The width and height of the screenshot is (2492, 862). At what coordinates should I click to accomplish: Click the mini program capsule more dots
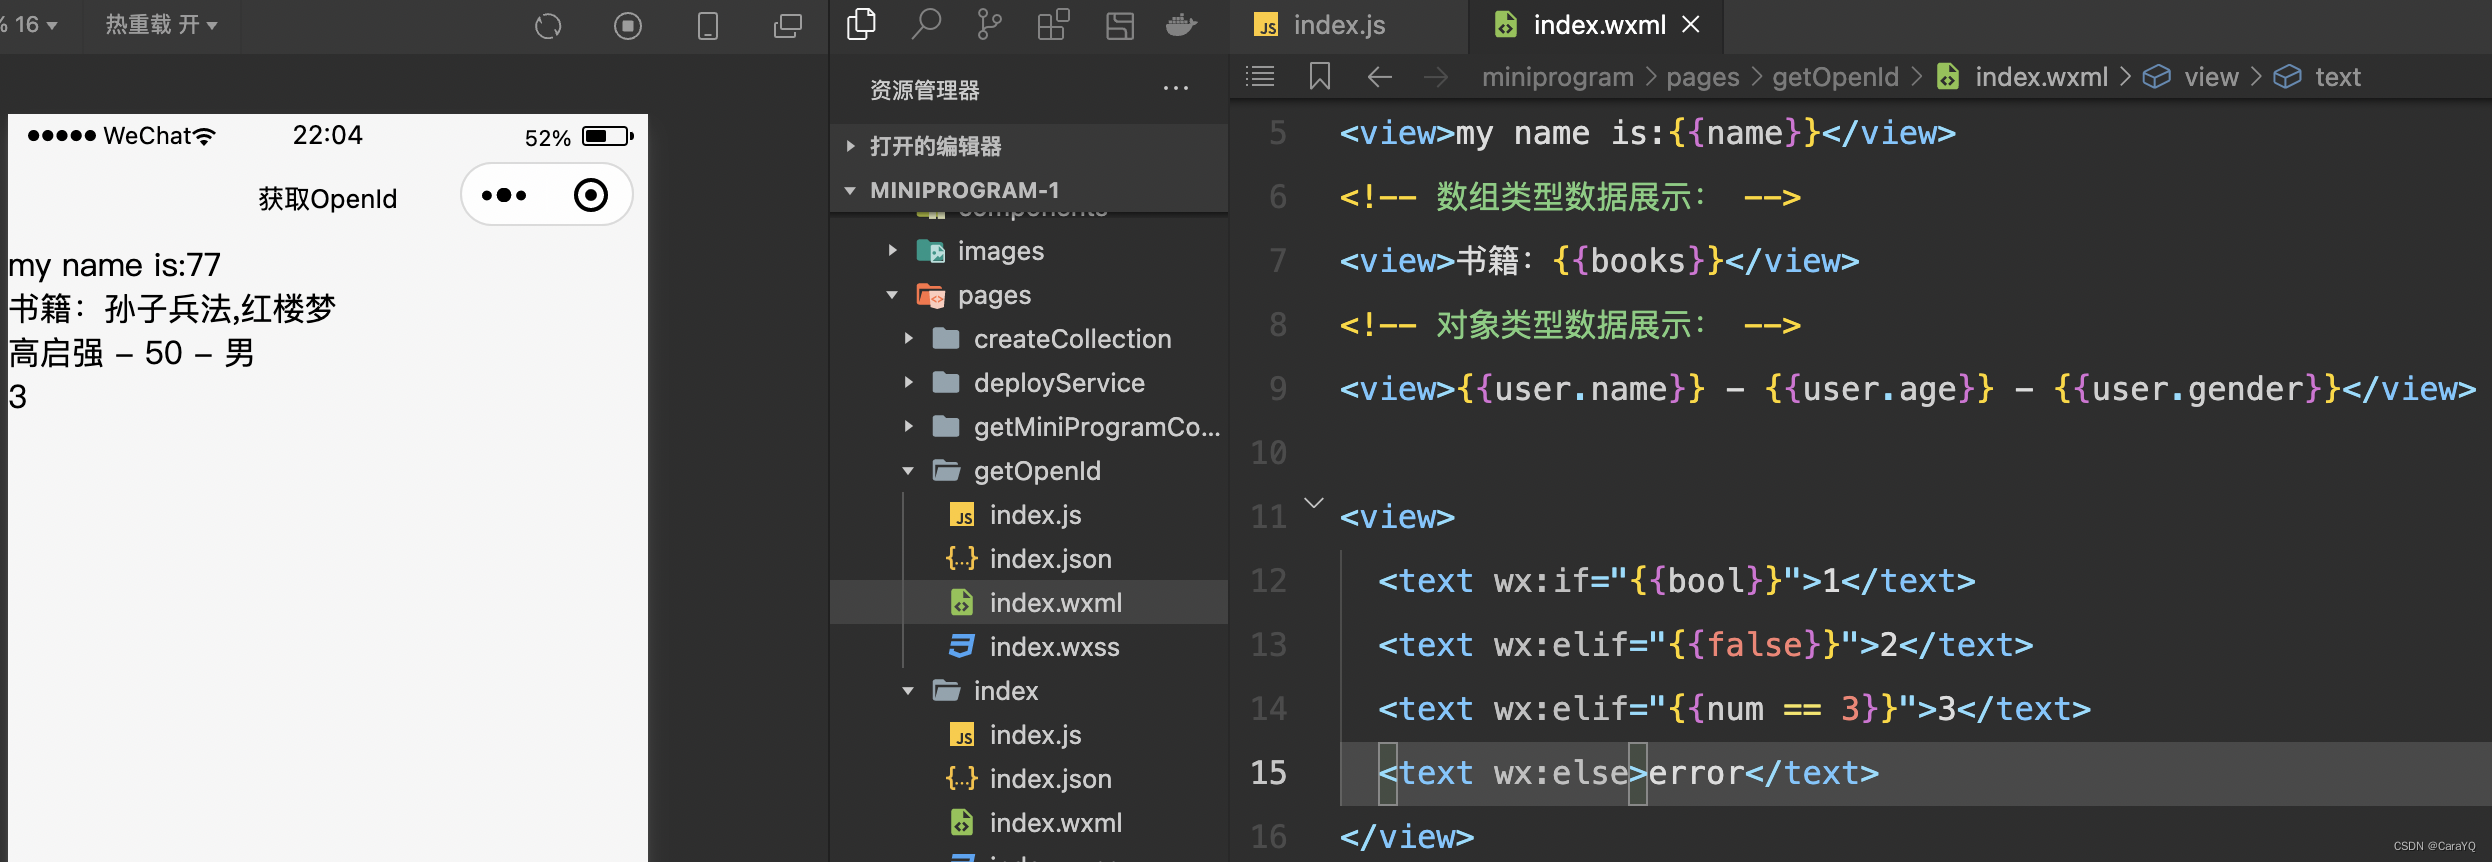[504, 195]
